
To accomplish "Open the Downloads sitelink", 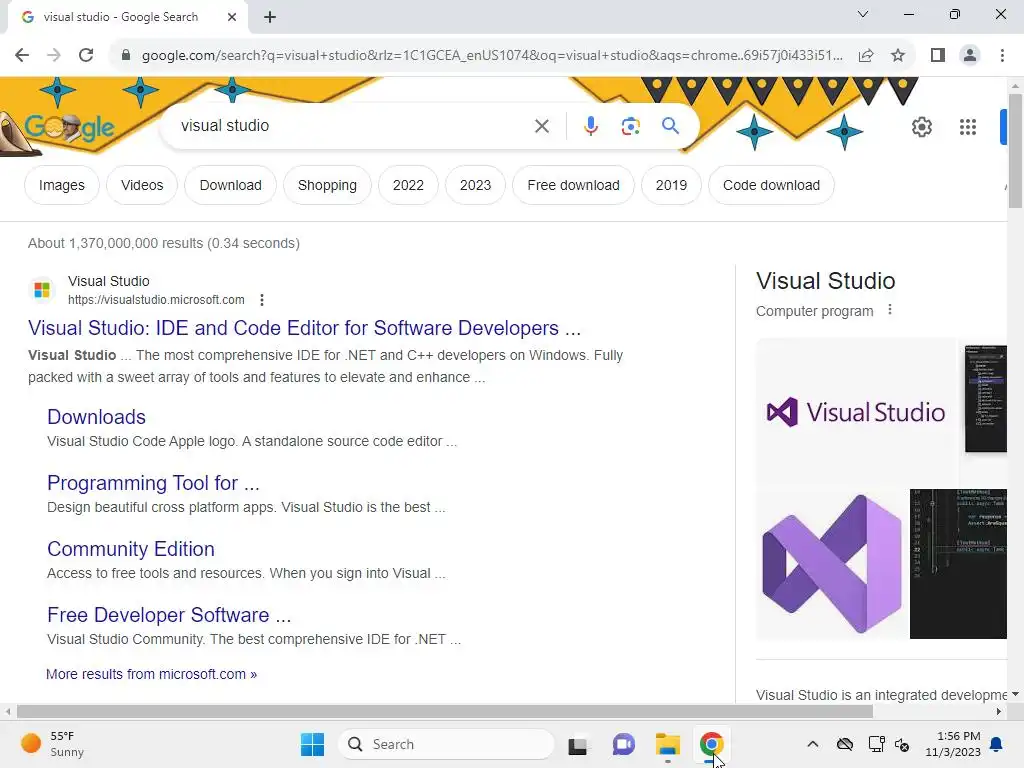I will pyautogui.click(x=96, y=417).
